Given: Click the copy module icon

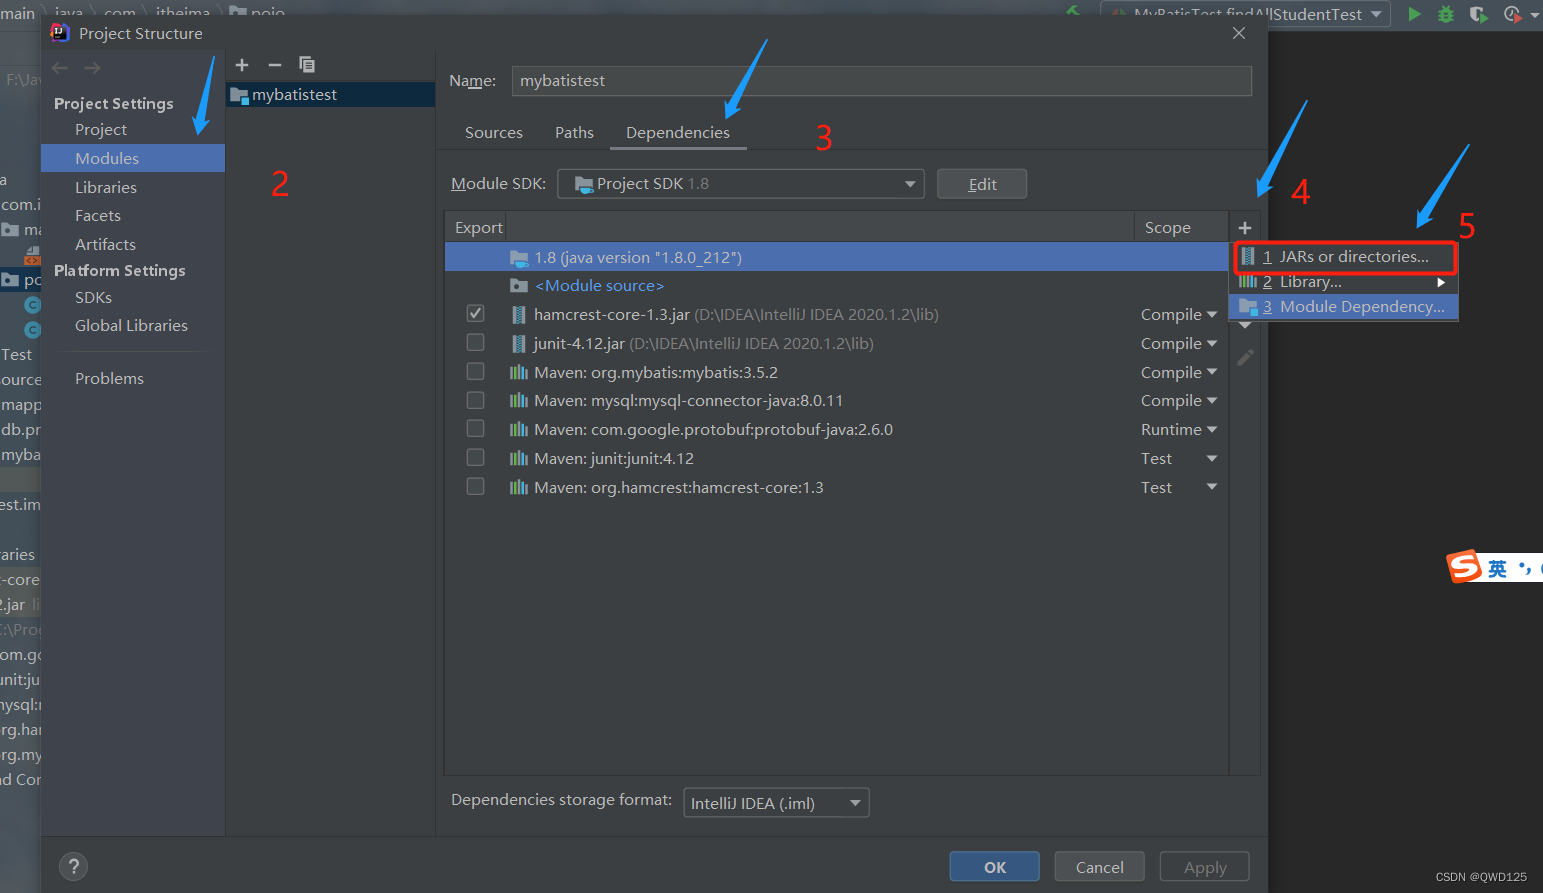Looking at the screenshot, I should pyautogui.click(x=307, y=65).
